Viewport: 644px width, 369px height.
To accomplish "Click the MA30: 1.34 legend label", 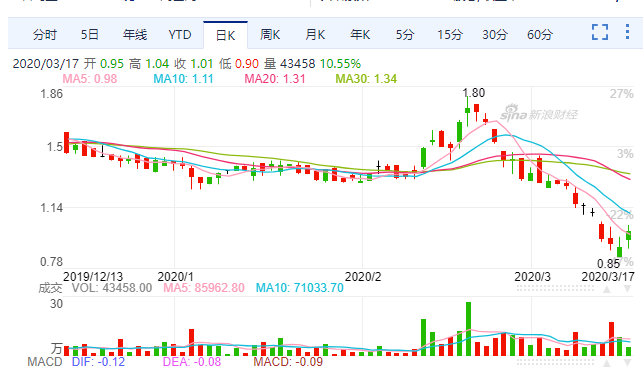I will [x=366, y=78].
